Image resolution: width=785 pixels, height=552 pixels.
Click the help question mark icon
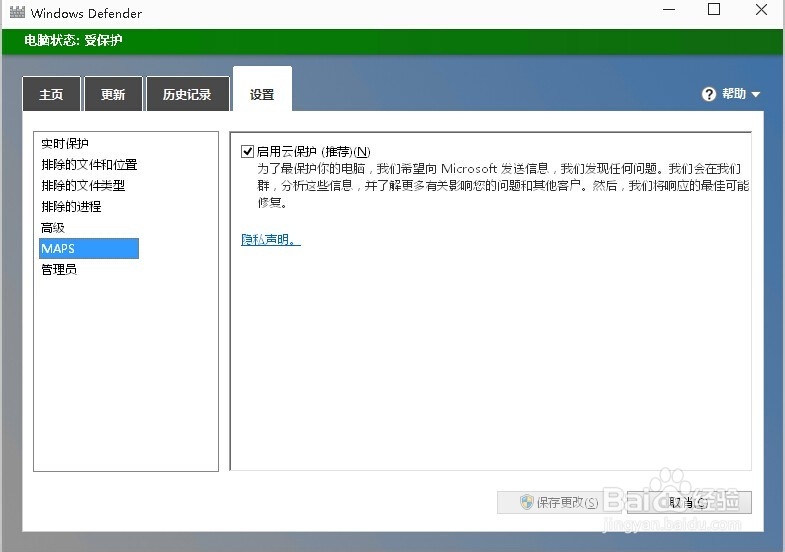pyautogui.click(x=709, y=94)
